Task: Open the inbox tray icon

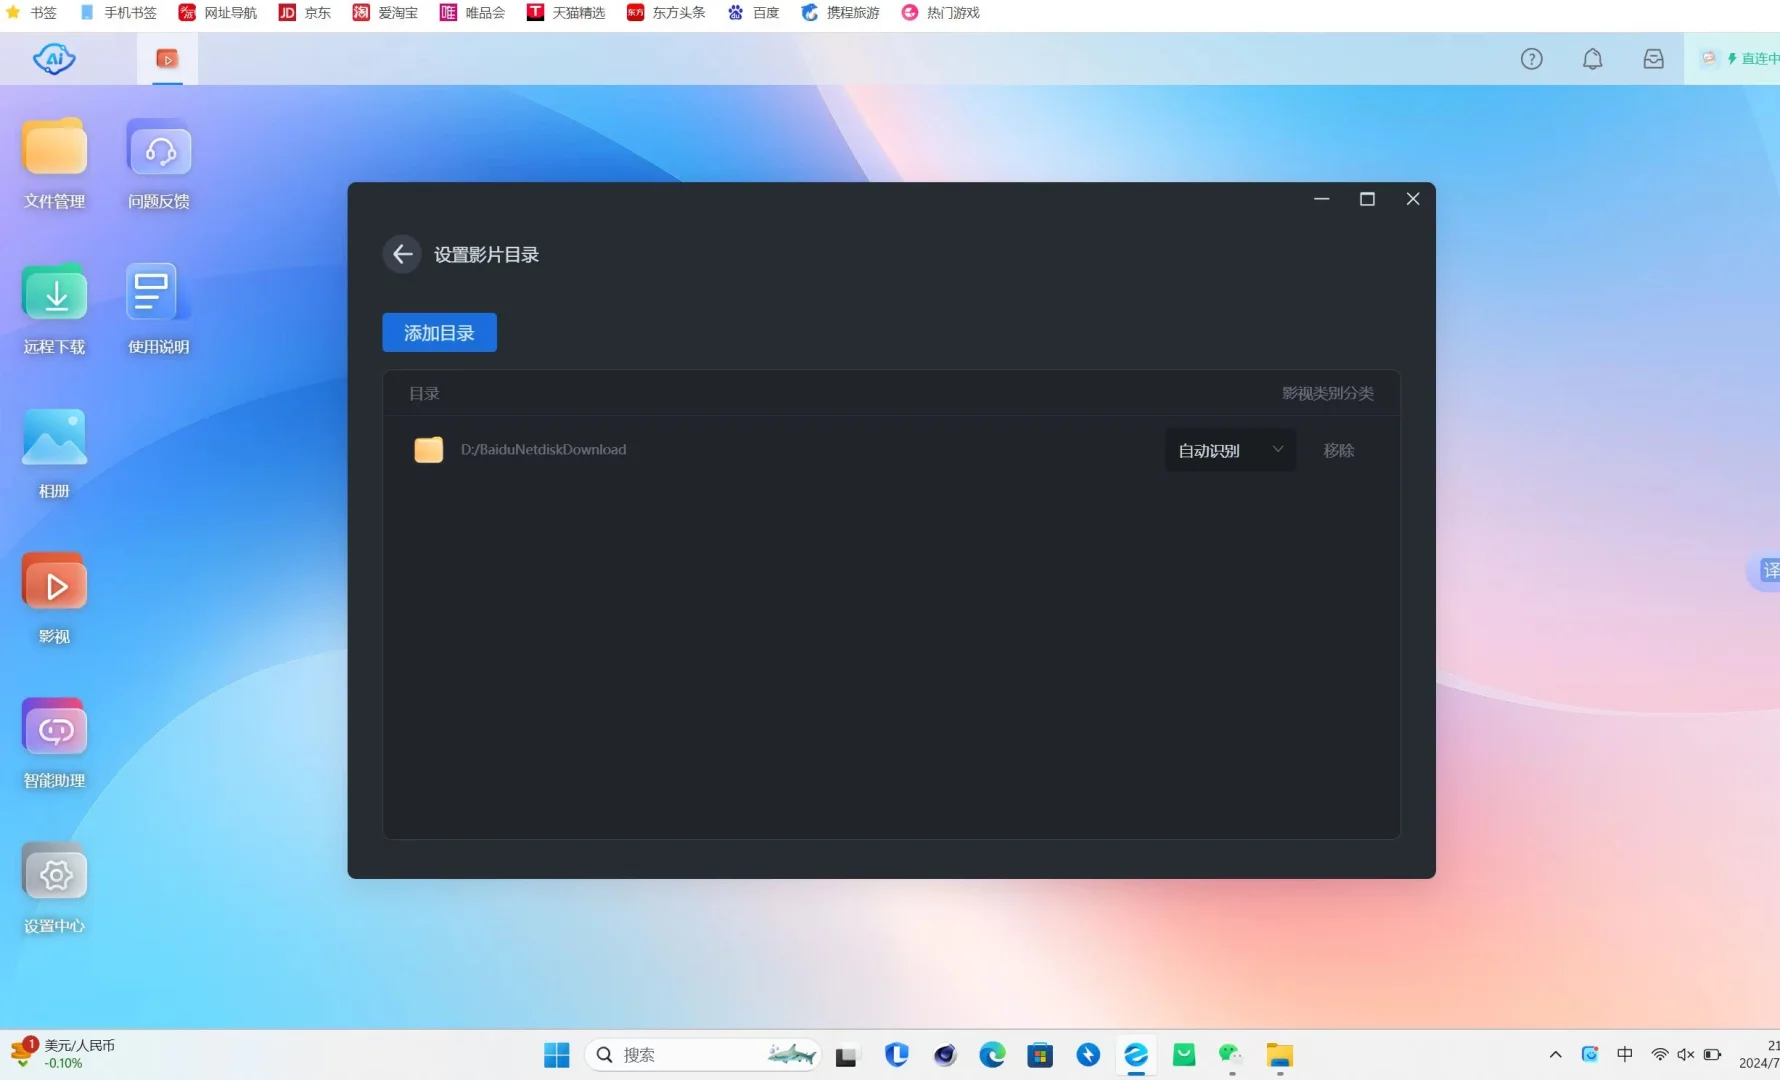Action: [1653, 58]
